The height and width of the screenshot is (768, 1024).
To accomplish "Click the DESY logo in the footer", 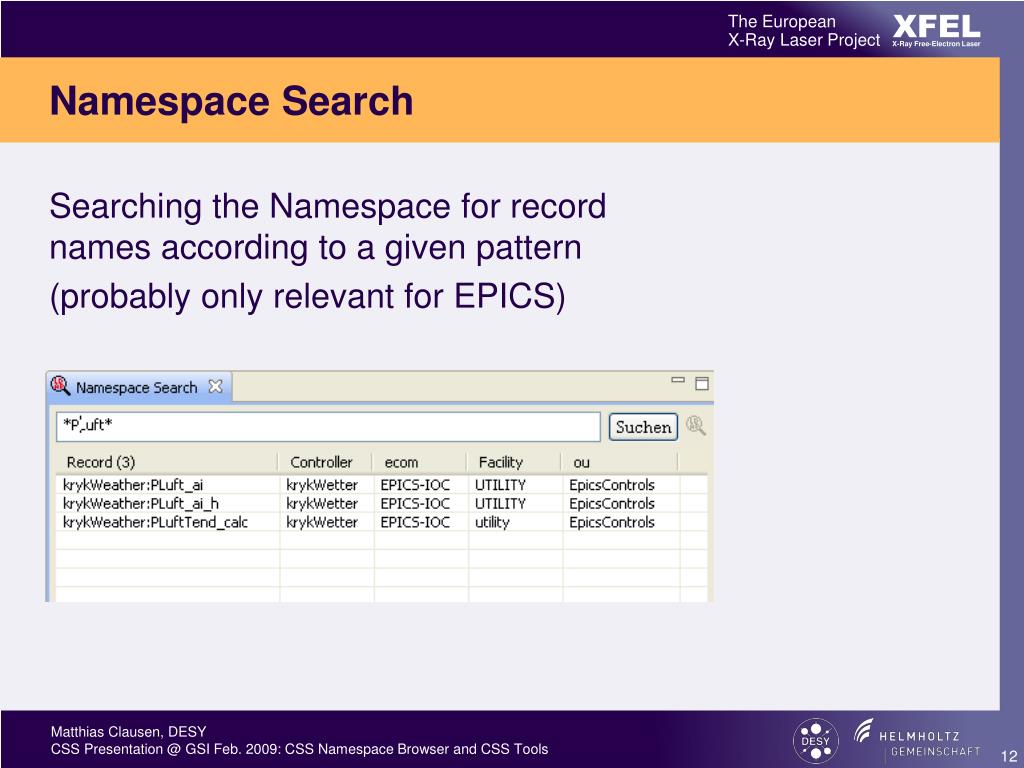I will (815, 741).
